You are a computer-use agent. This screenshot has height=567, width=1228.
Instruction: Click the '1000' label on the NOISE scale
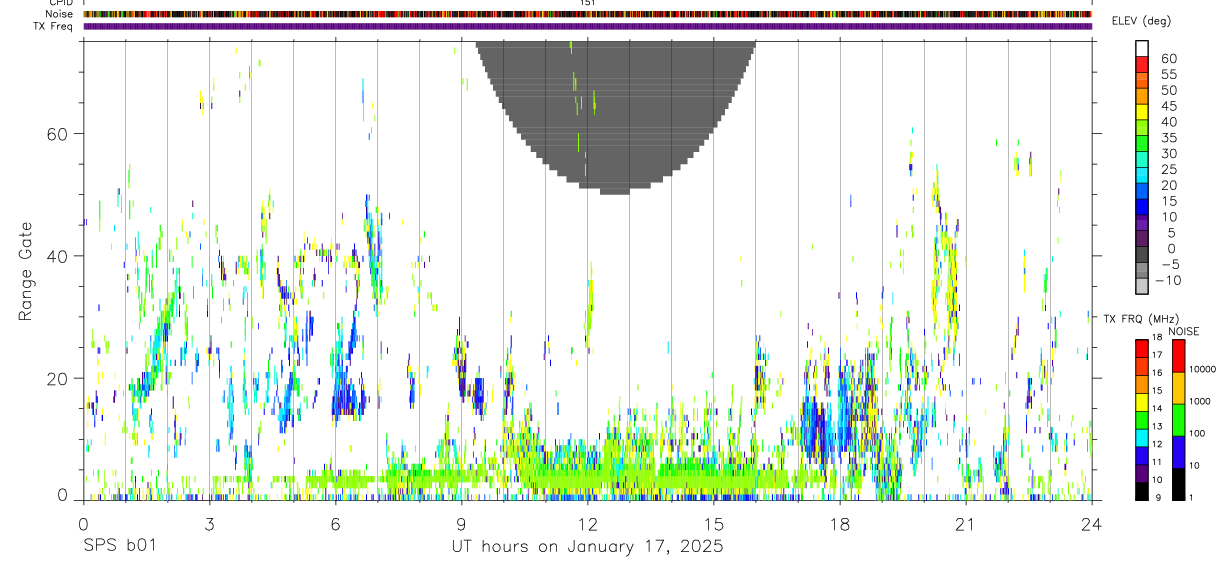1200,400
